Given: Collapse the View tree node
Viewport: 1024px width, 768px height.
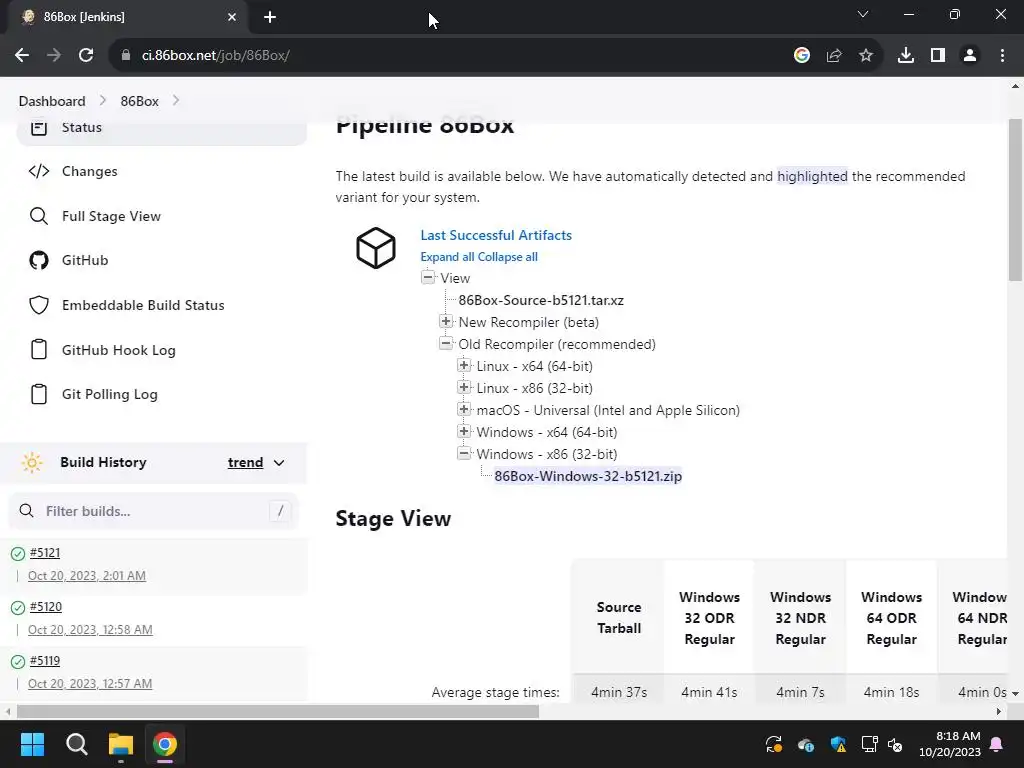Looking at the screenshot, I should click(428, 278).
